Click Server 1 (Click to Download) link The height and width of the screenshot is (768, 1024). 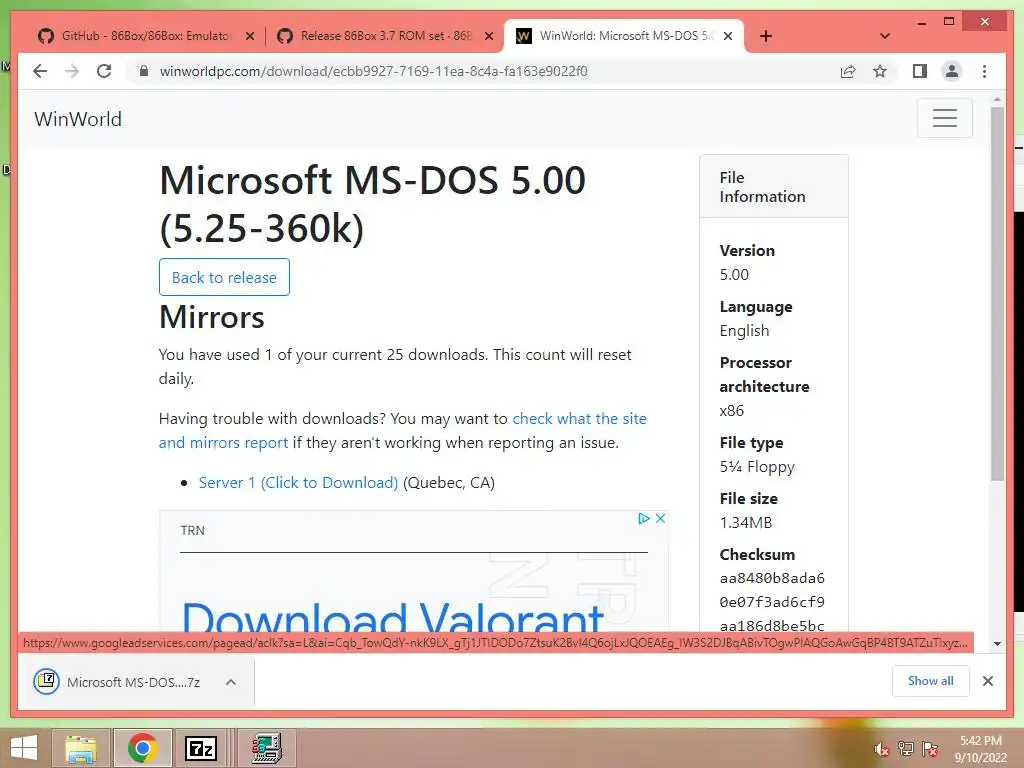[x=298, y=483]
